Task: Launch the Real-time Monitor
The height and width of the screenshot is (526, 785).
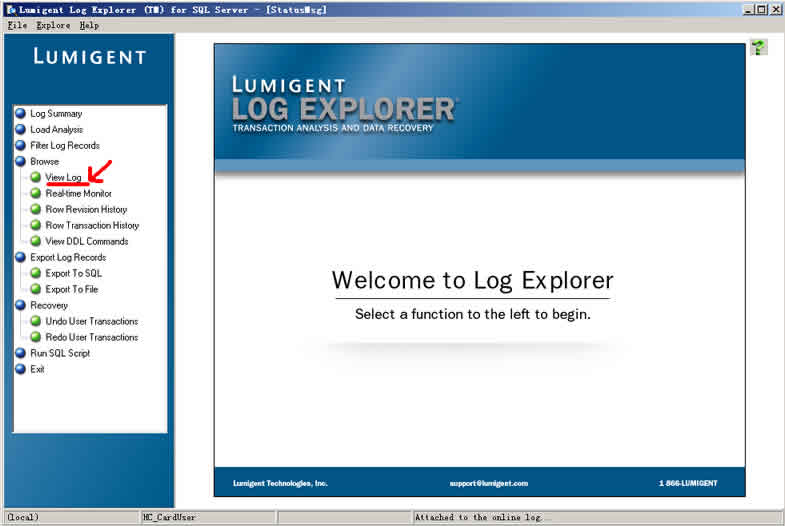Action: (x=79, y=193)
